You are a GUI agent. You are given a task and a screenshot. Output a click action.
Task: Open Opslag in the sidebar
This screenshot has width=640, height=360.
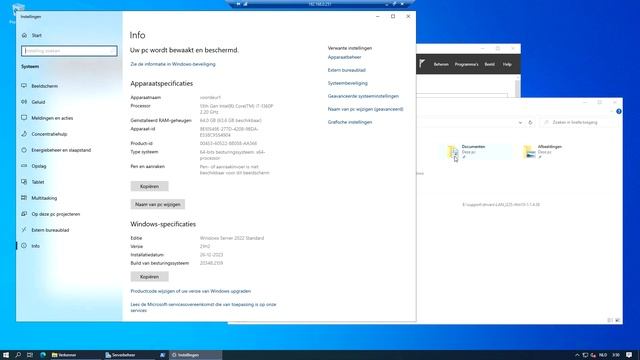(39, 166)
